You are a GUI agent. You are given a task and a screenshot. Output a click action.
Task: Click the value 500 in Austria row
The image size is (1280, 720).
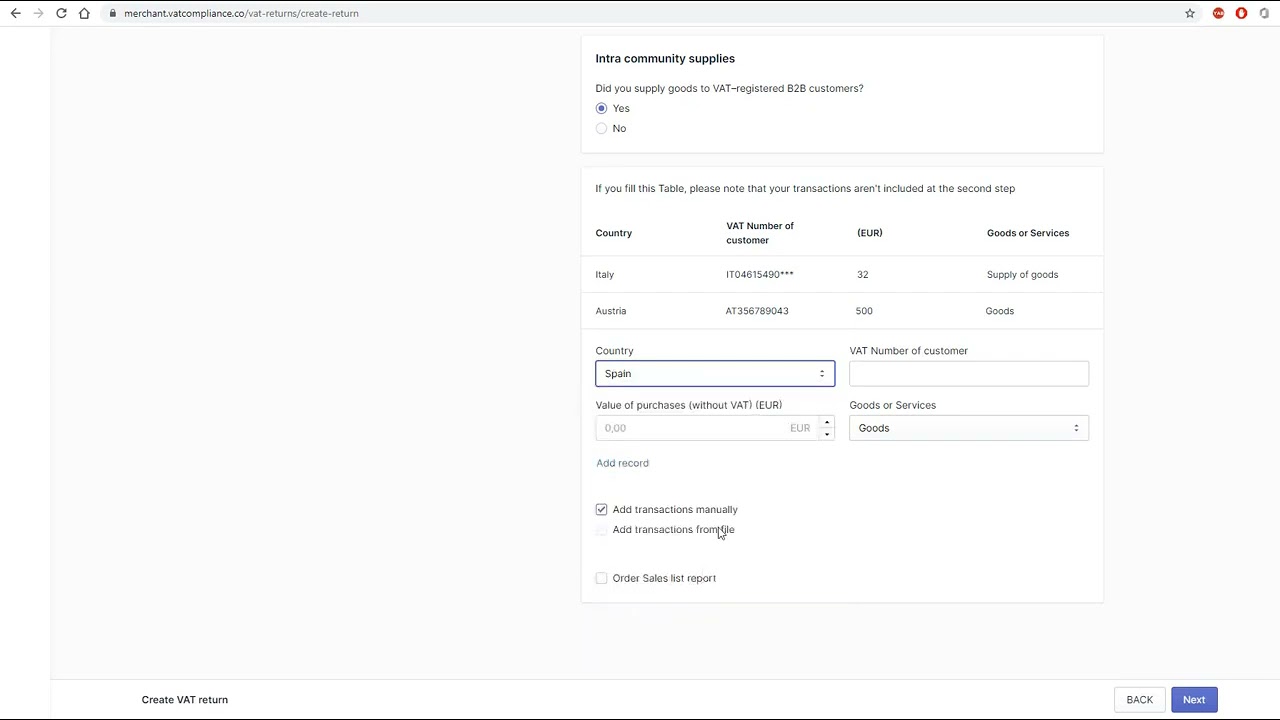point(864,311)
